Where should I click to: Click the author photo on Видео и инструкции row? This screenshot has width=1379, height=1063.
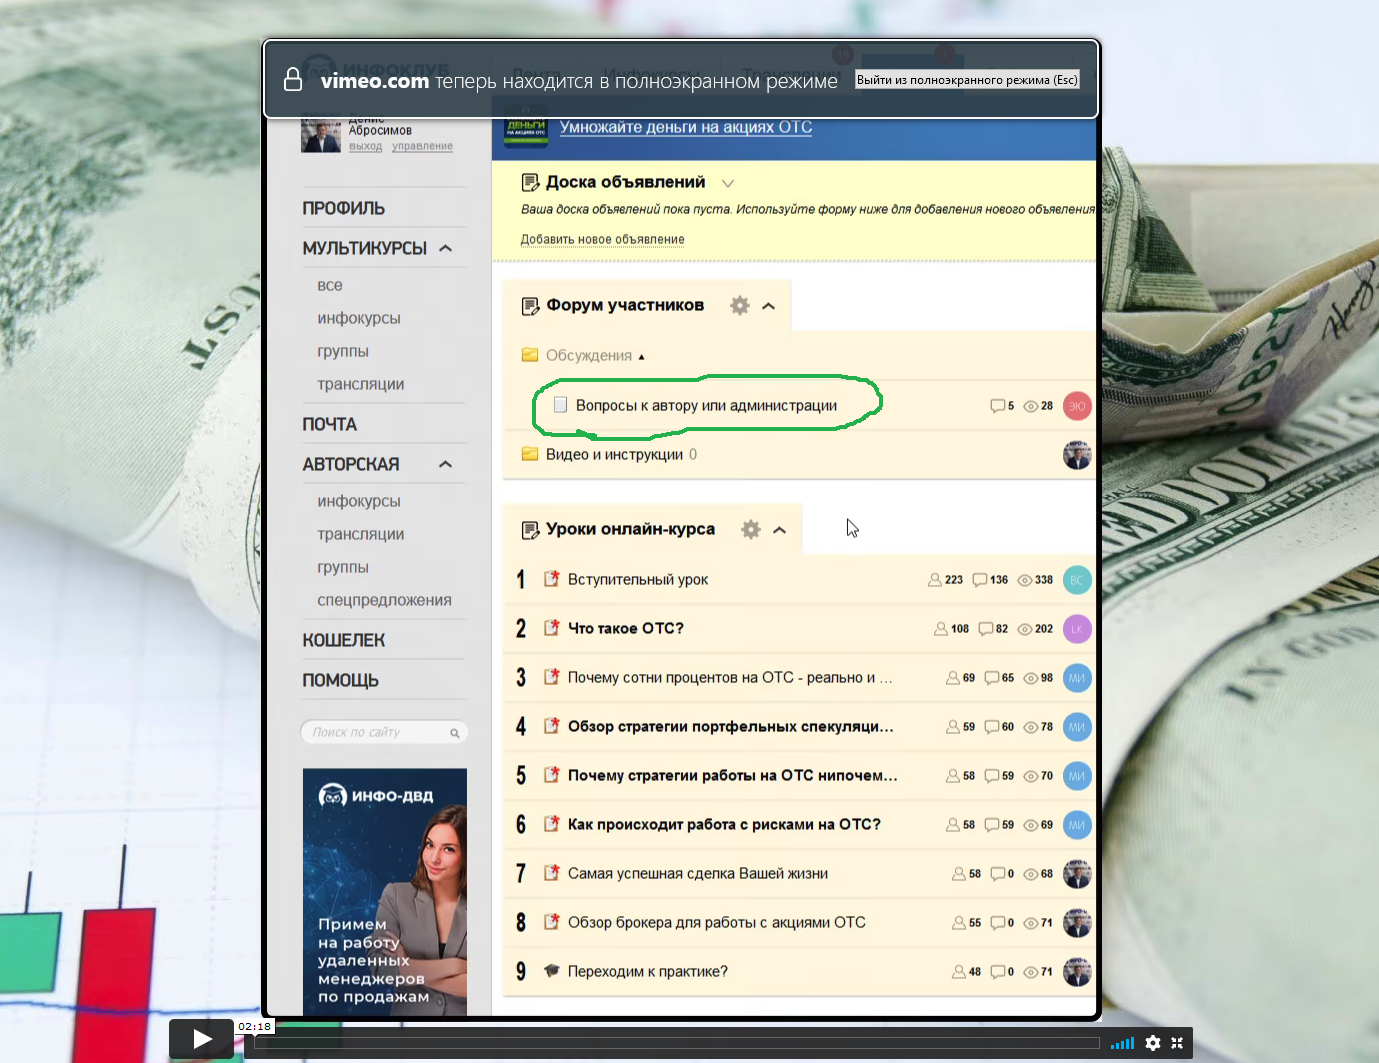[1077, 455]
